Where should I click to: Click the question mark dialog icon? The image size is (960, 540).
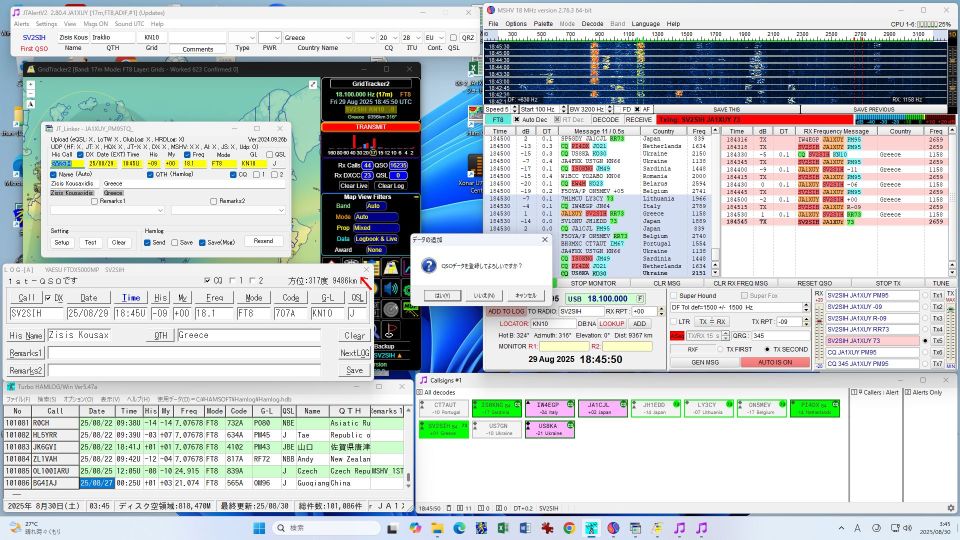point(429,266)
